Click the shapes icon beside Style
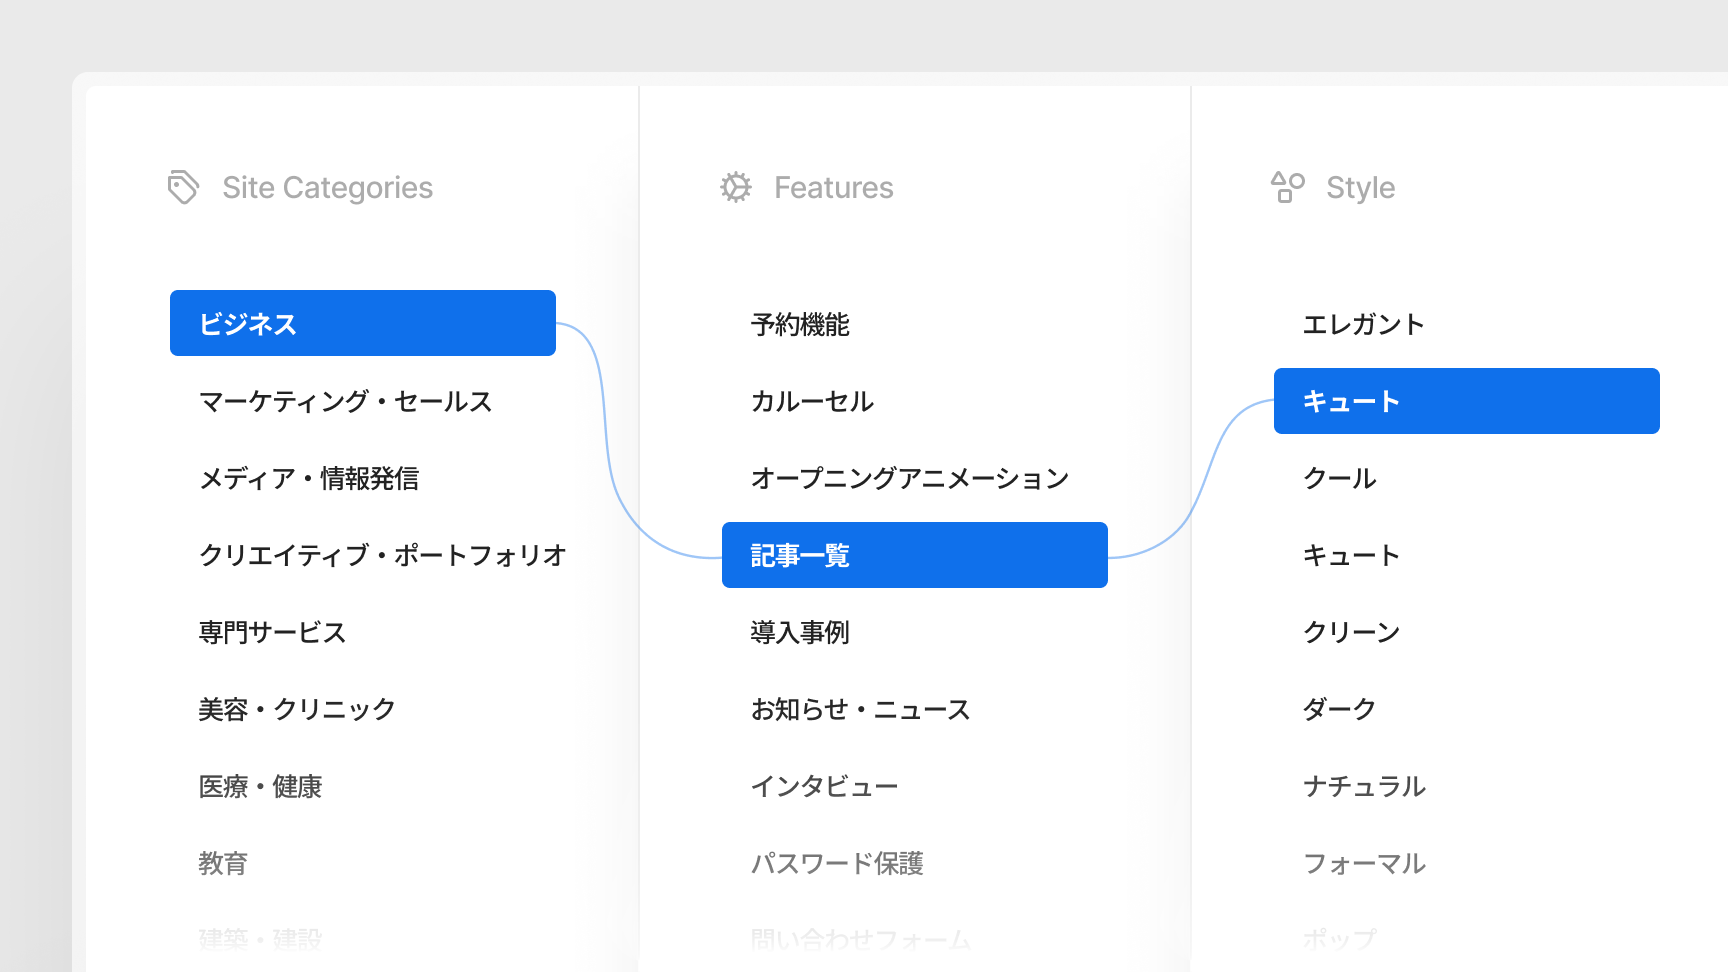Screen dimensions: 1728x972 point(1288,187)
